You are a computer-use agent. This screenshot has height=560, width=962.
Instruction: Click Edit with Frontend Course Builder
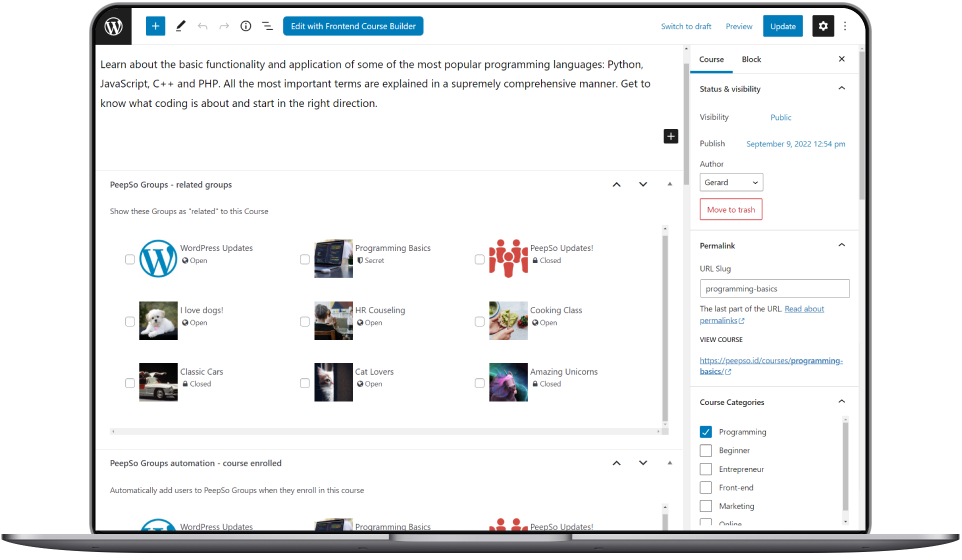tap(353, 26)
